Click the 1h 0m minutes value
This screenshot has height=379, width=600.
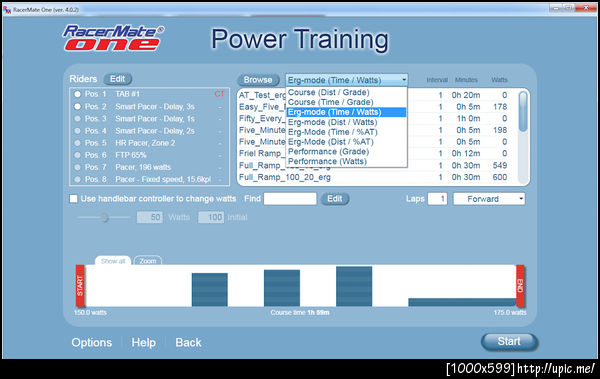pyautogui.click(x=468, y=118)
